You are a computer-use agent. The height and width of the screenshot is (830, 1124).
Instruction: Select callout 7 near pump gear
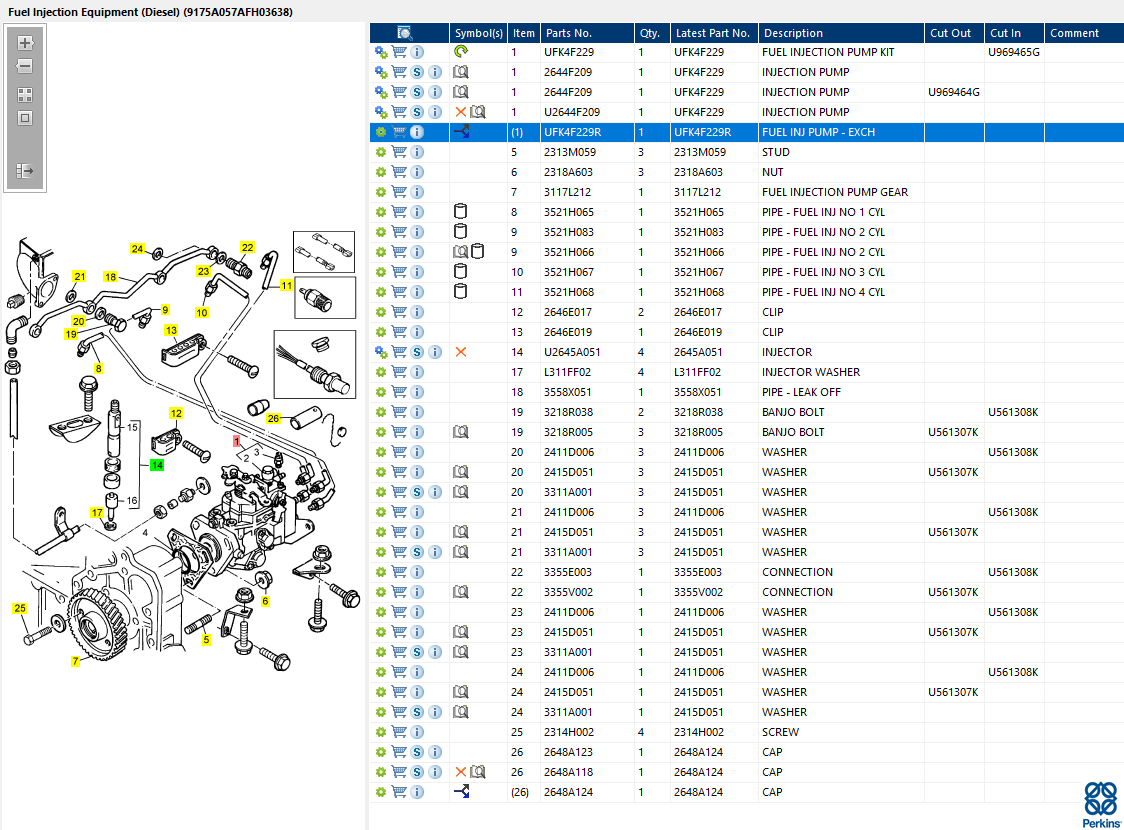(75, 661)
